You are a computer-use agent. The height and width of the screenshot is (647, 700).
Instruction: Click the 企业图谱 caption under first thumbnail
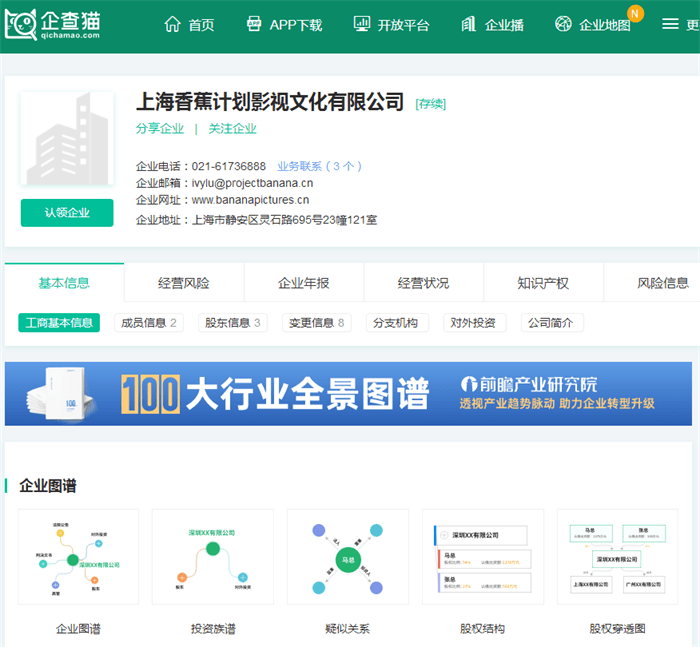tap(78, 629)
